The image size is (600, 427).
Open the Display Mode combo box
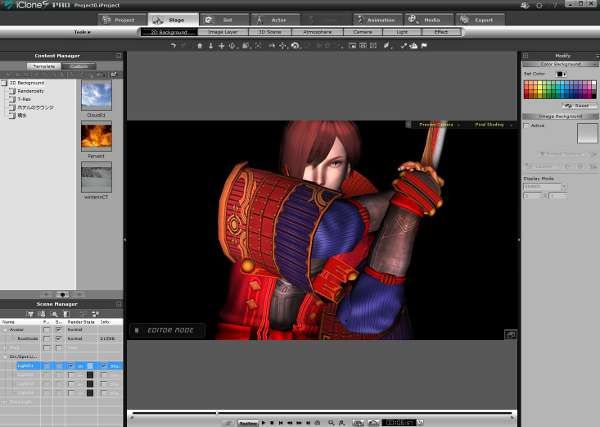tap(545, 187)
